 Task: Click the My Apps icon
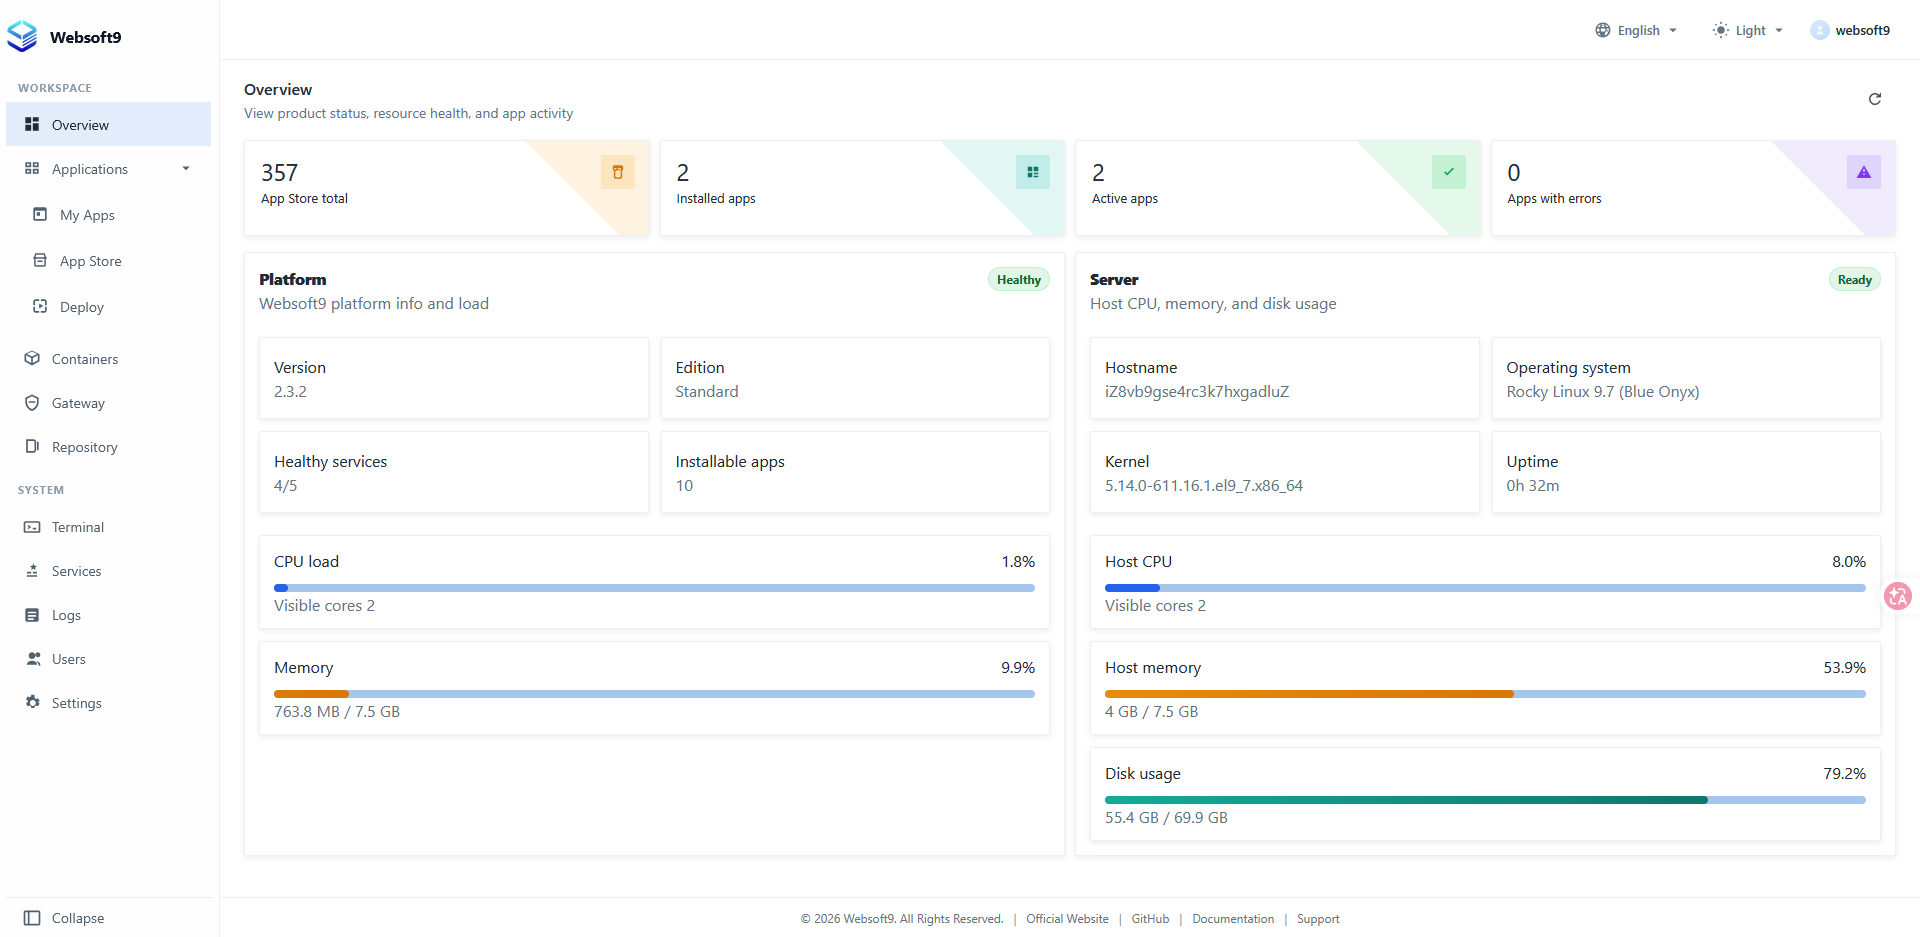pos(40,214)
